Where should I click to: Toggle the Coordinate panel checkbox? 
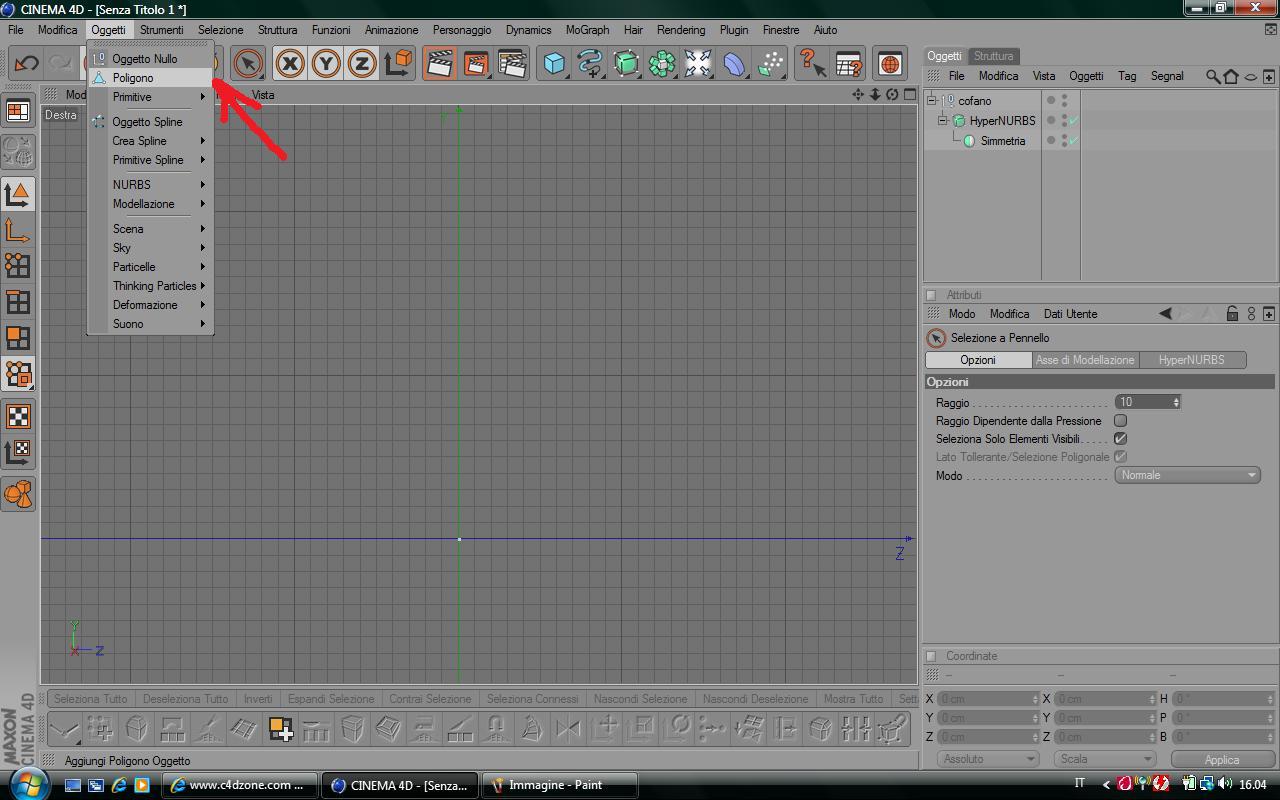931,656
